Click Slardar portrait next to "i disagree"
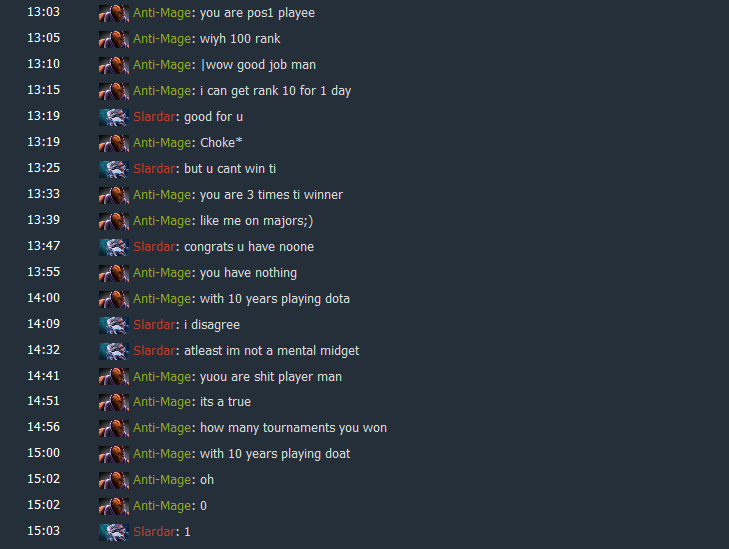 (x=114, y=325)
